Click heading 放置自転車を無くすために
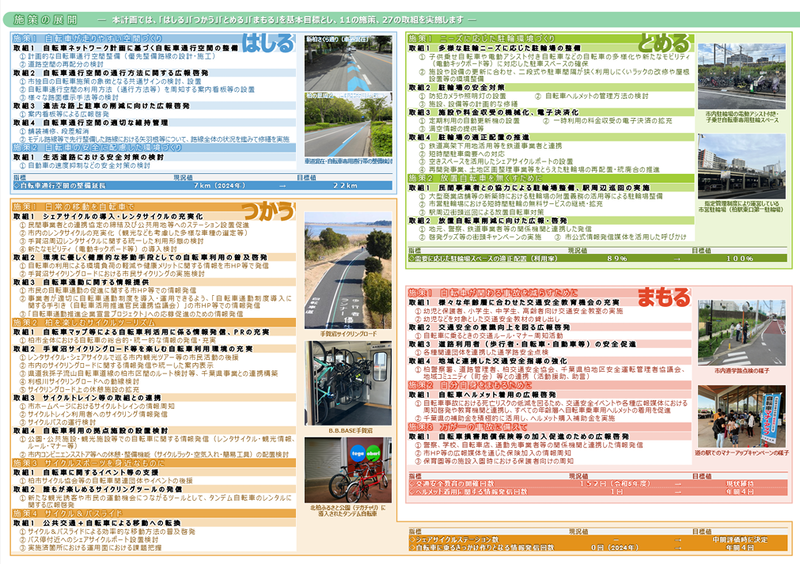Image resolution: width=800 pixels, height=564 pixels. point(490,179)
